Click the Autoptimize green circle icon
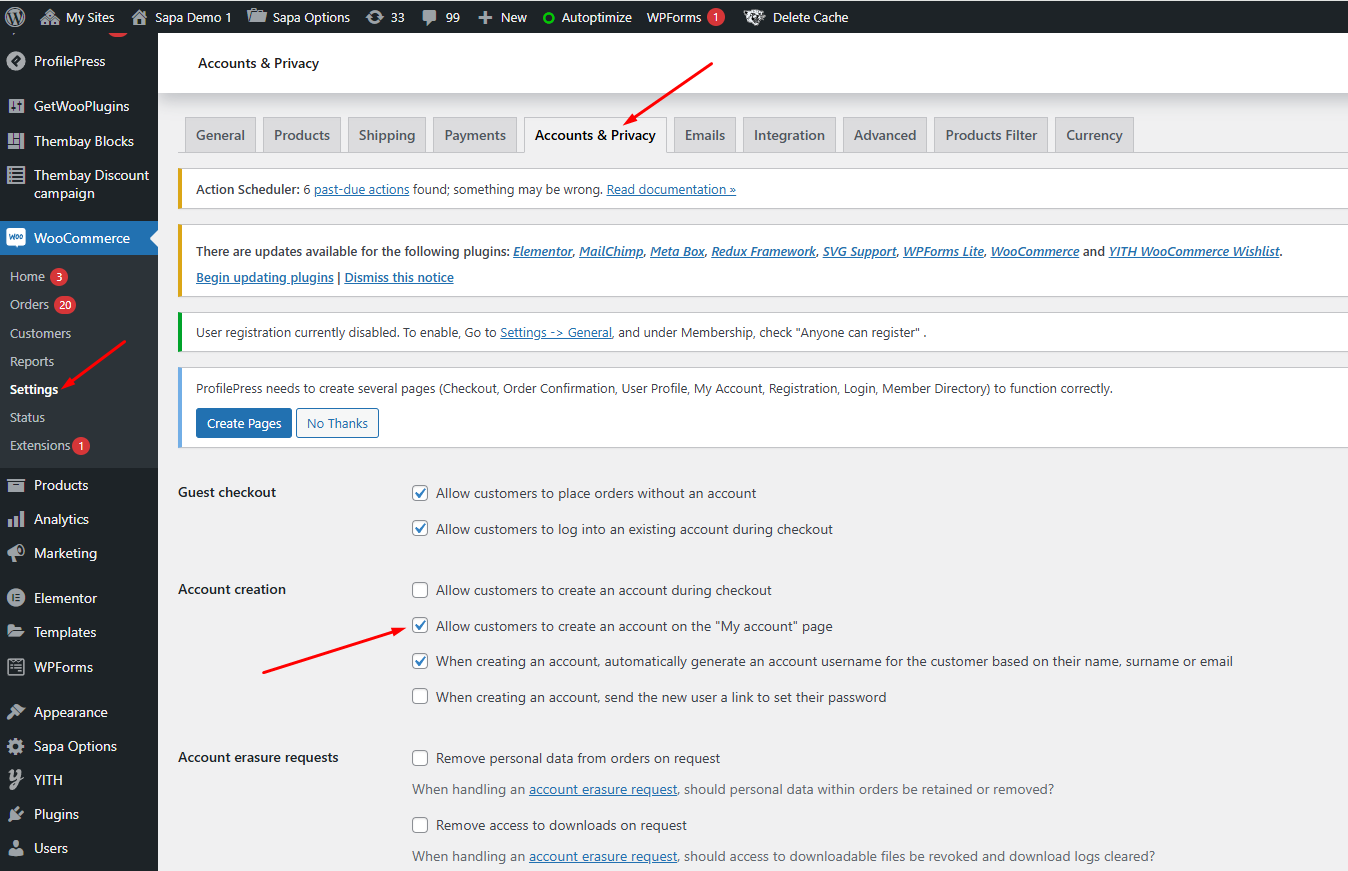The image size is (1348, 871). pos(548,18)
